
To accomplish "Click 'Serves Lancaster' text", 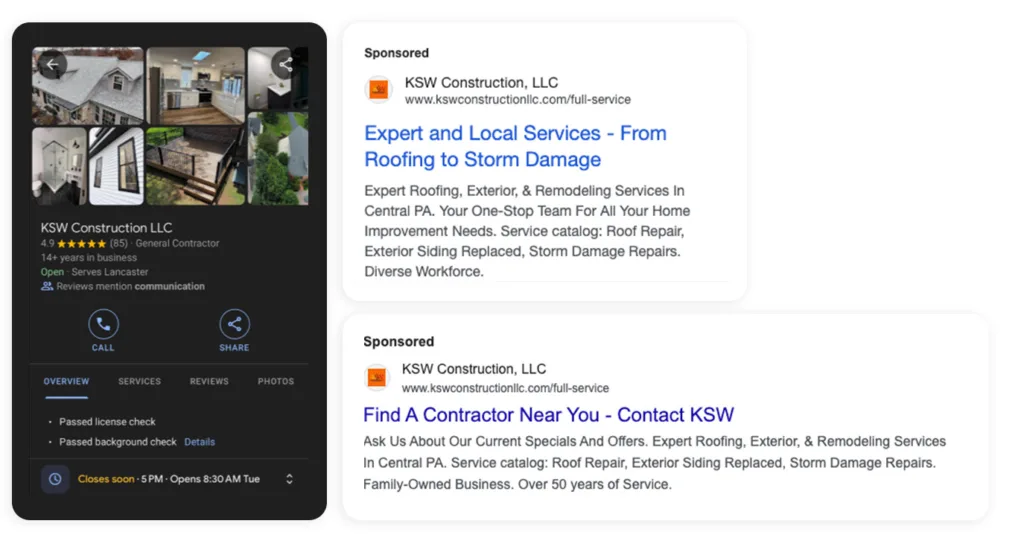I will 110,272.
